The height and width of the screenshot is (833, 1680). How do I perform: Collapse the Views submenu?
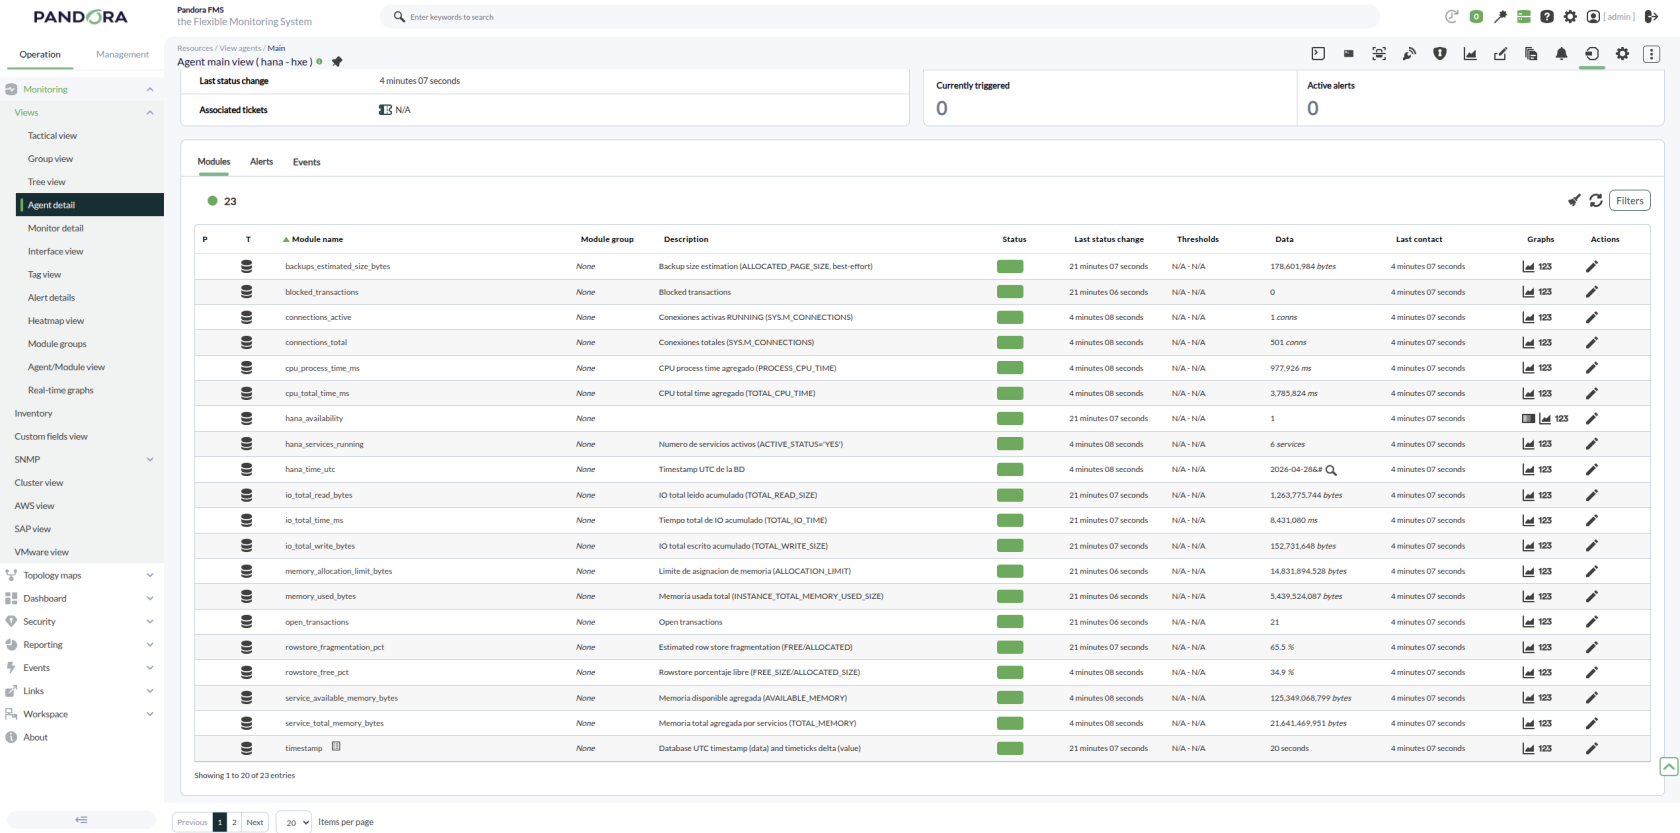point(150,113)
